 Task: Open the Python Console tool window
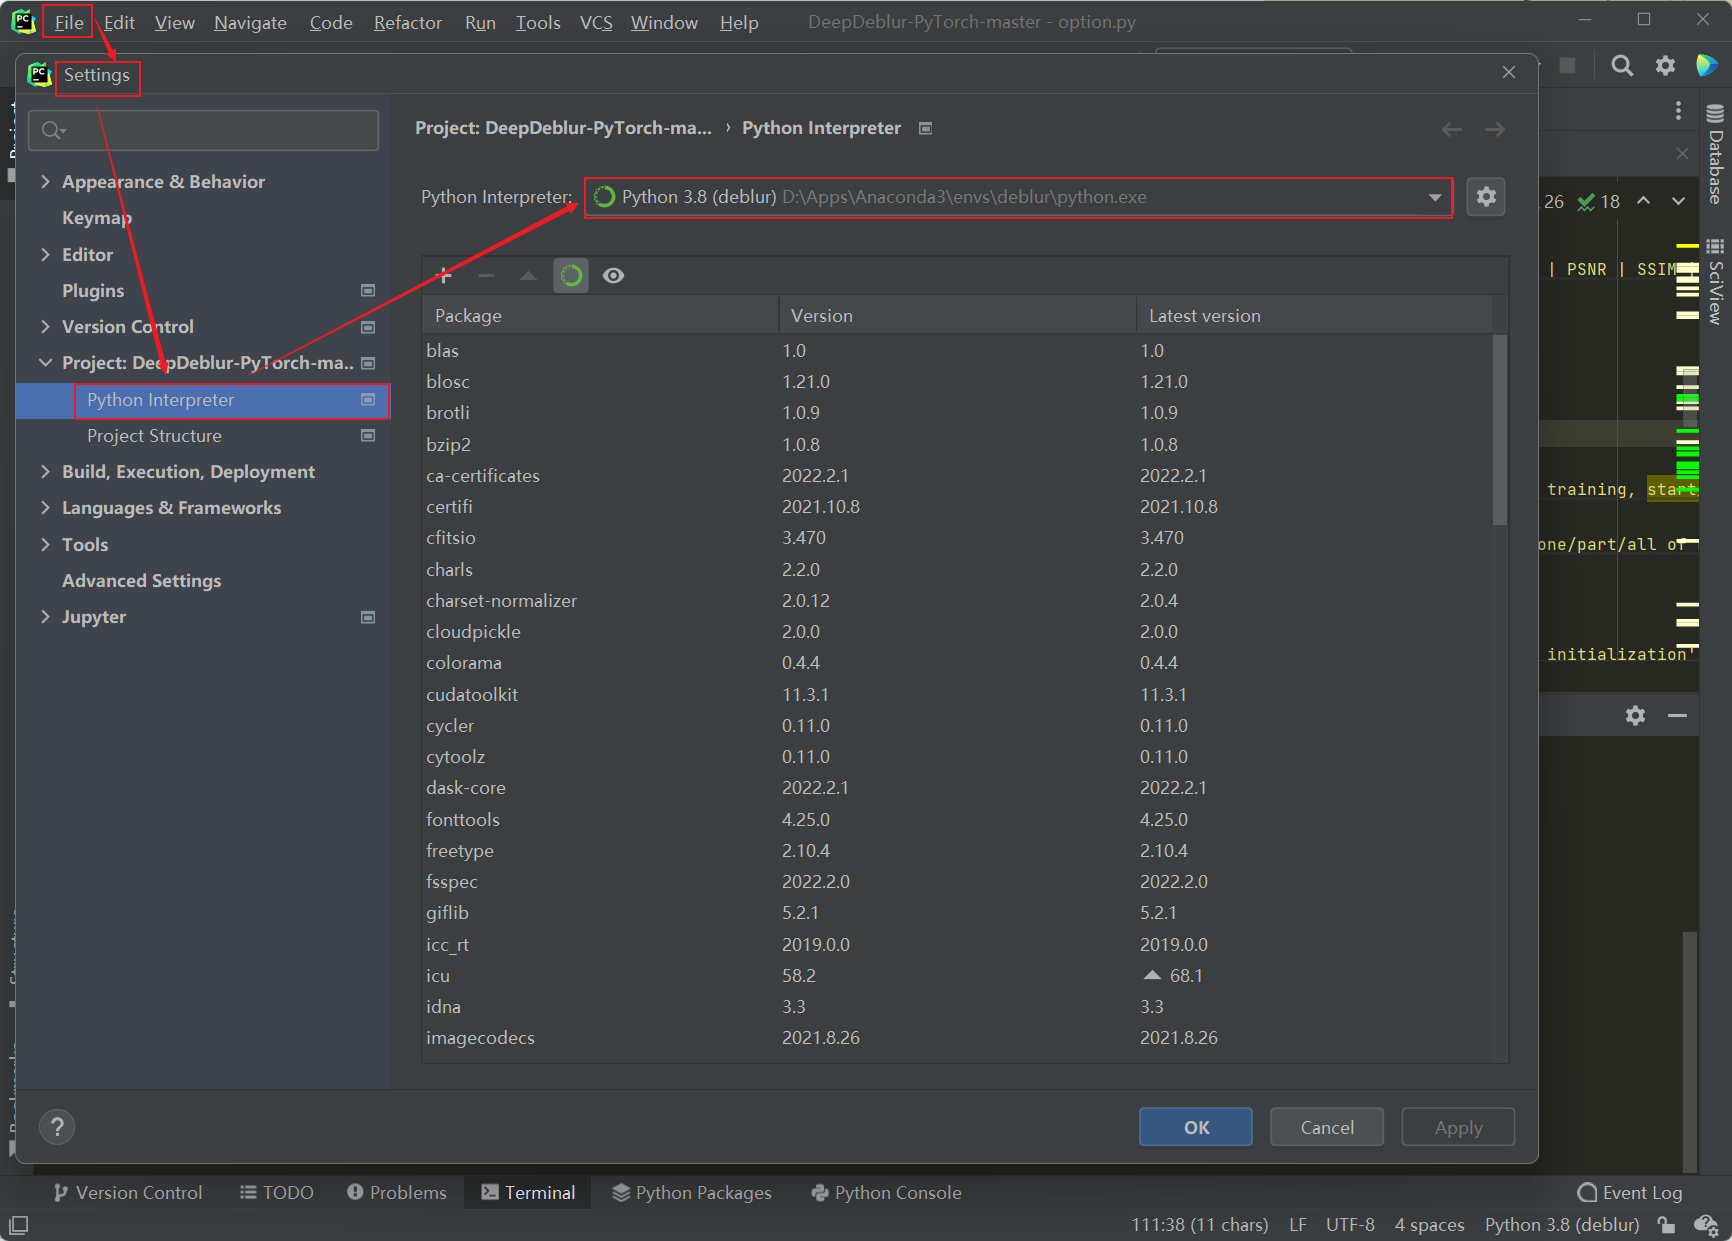click(886, 1192)
